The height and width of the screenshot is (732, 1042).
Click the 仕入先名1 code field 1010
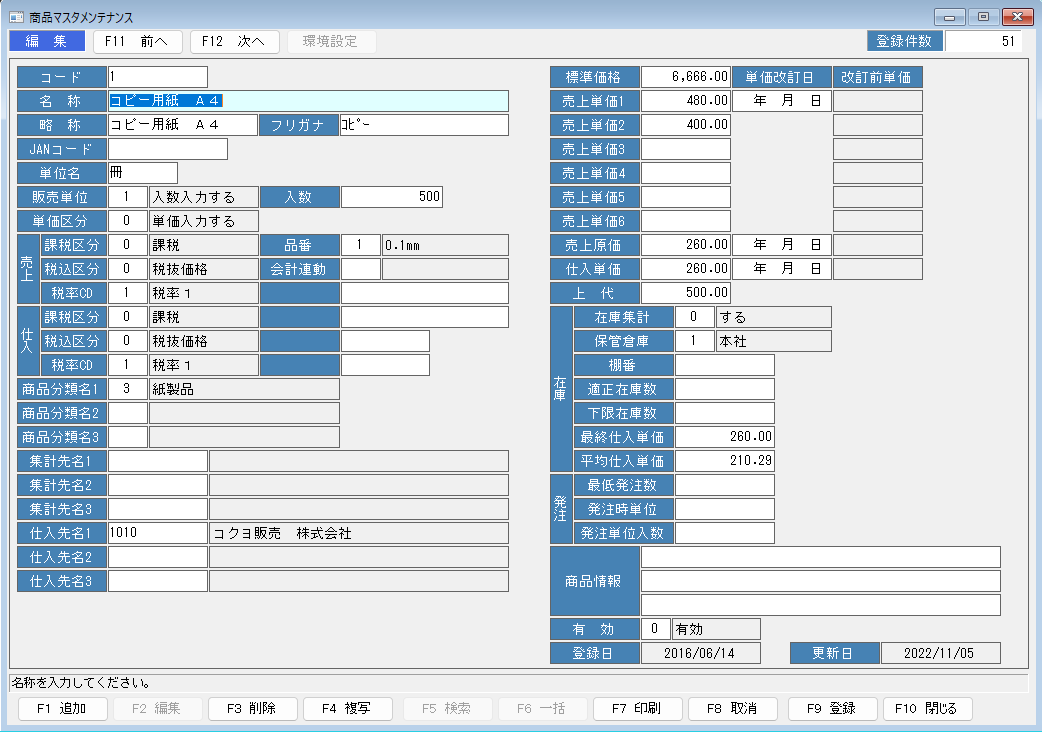157,533
